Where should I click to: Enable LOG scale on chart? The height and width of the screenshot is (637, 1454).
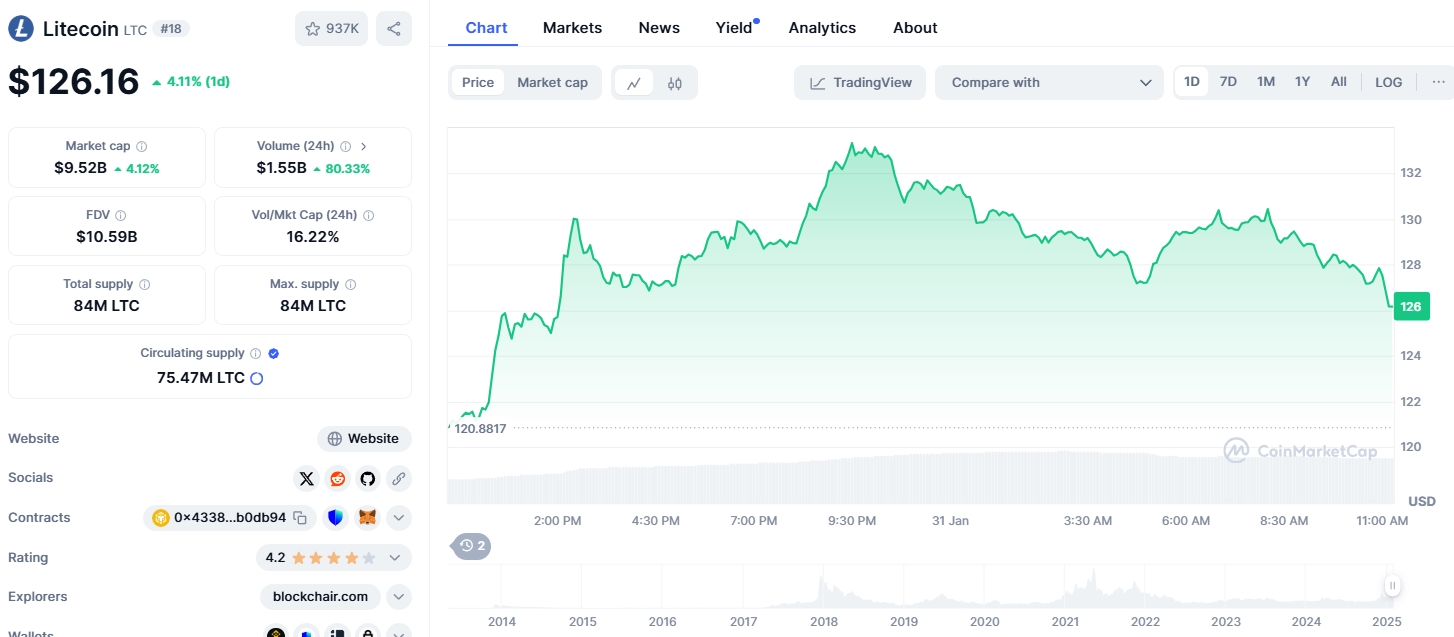1388,82
